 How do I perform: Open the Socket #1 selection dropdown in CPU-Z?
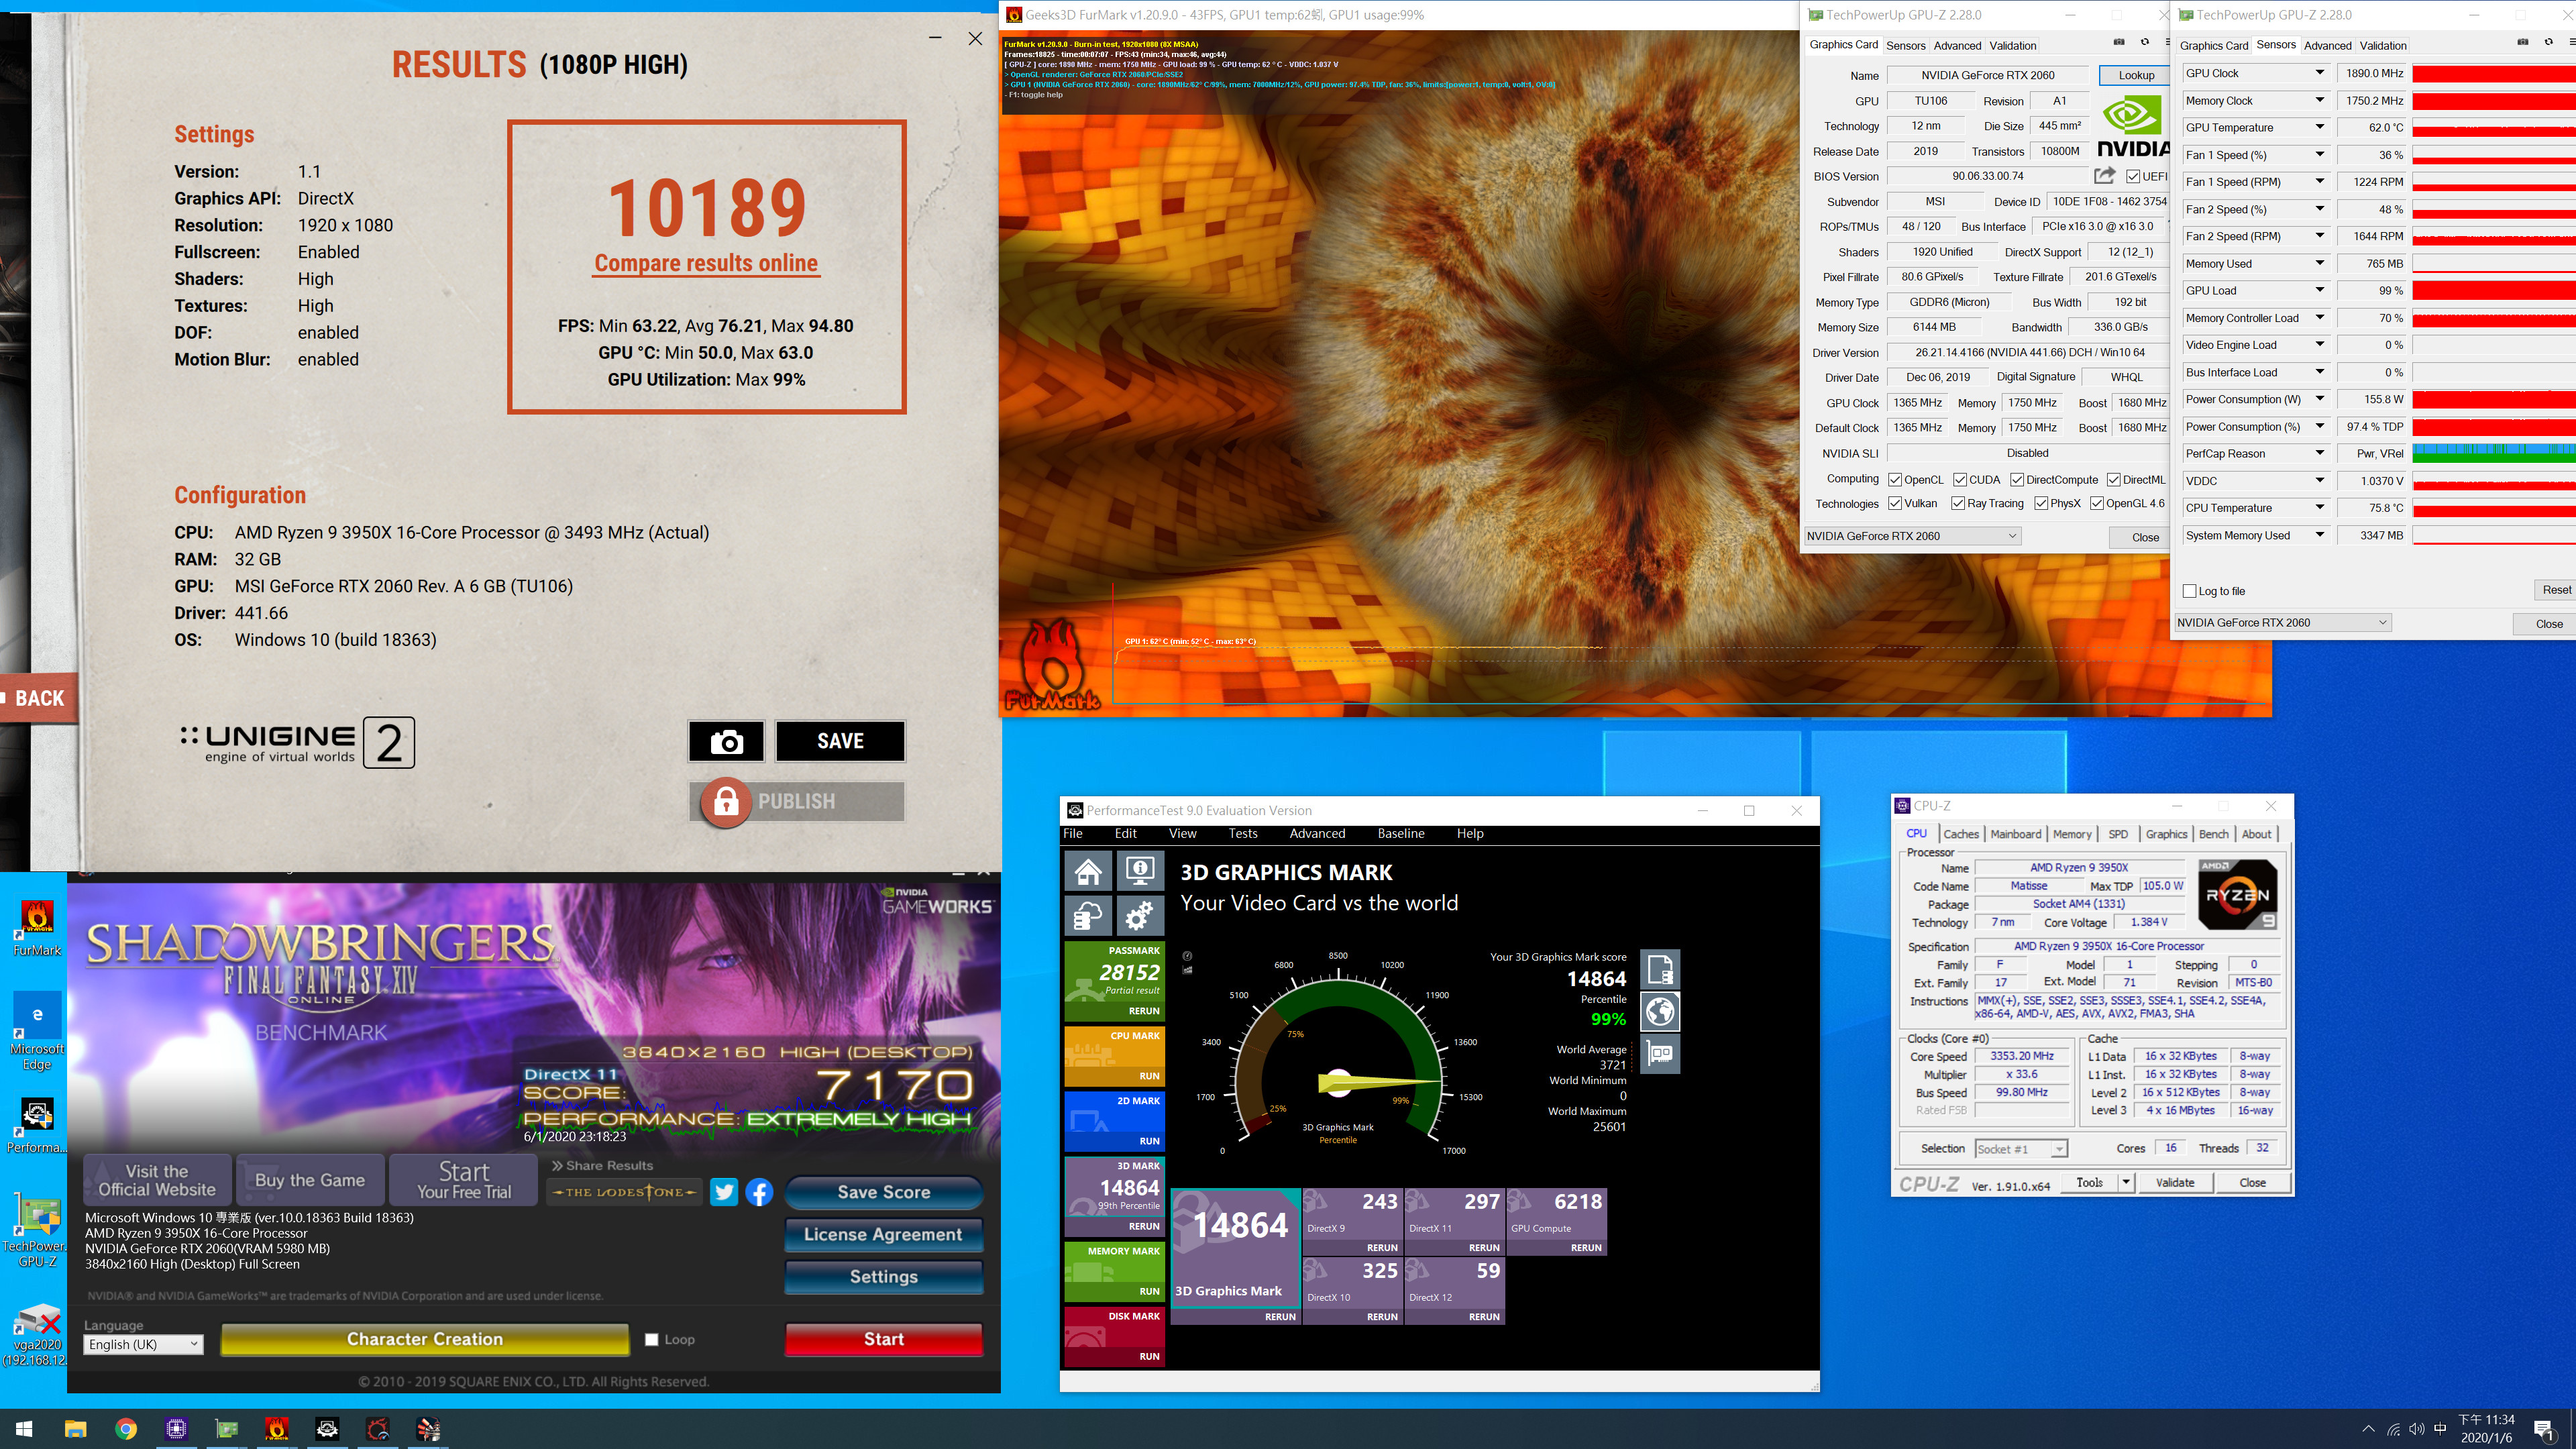pos(2021,1149)
